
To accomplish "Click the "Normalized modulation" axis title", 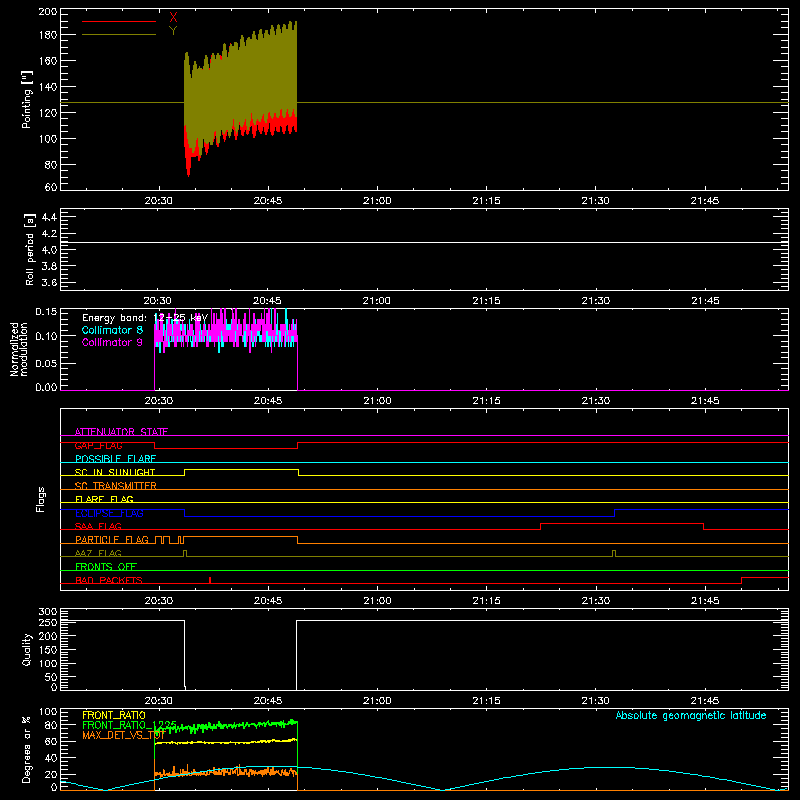I will (19, 349).
